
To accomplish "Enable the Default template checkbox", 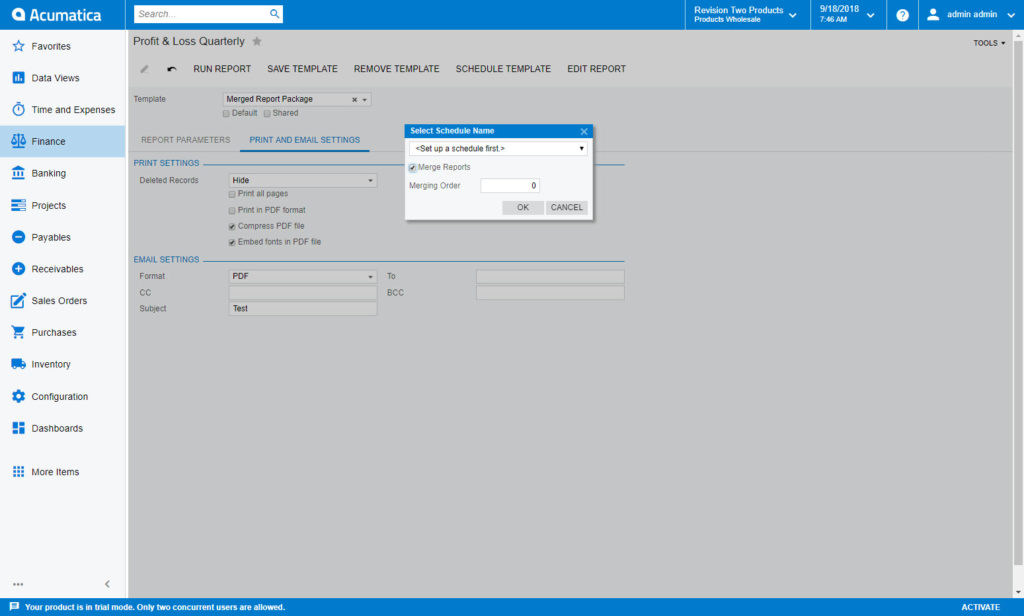I will 225,113.
